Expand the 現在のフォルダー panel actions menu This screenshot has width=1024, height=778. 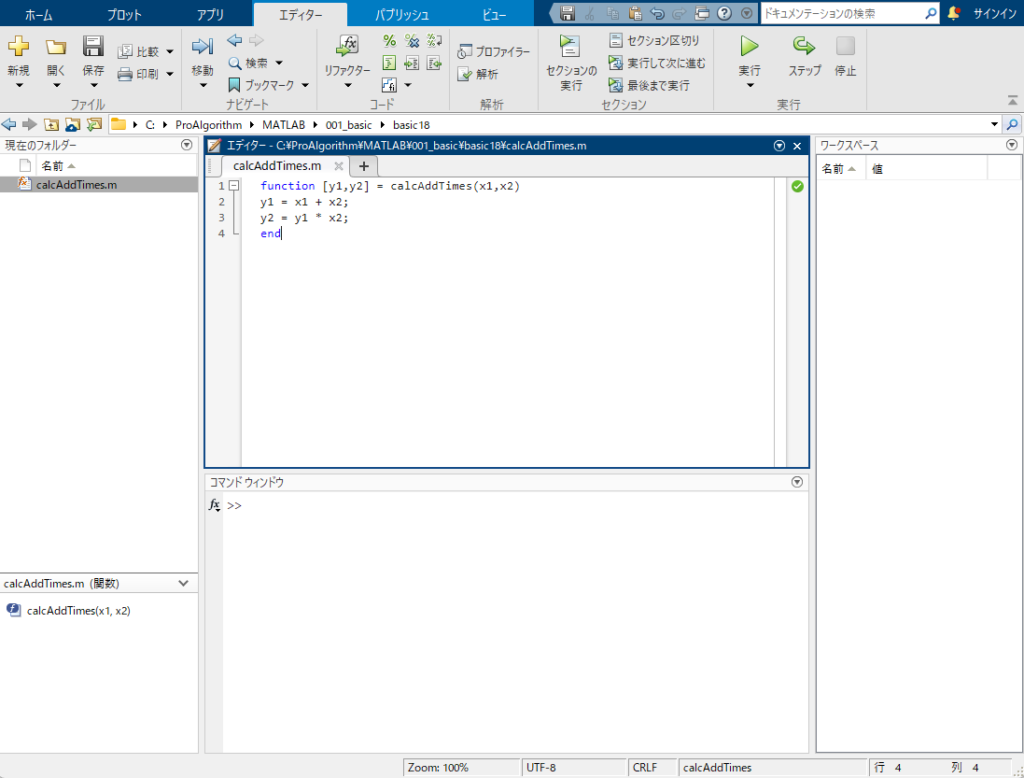pos(186,146)
